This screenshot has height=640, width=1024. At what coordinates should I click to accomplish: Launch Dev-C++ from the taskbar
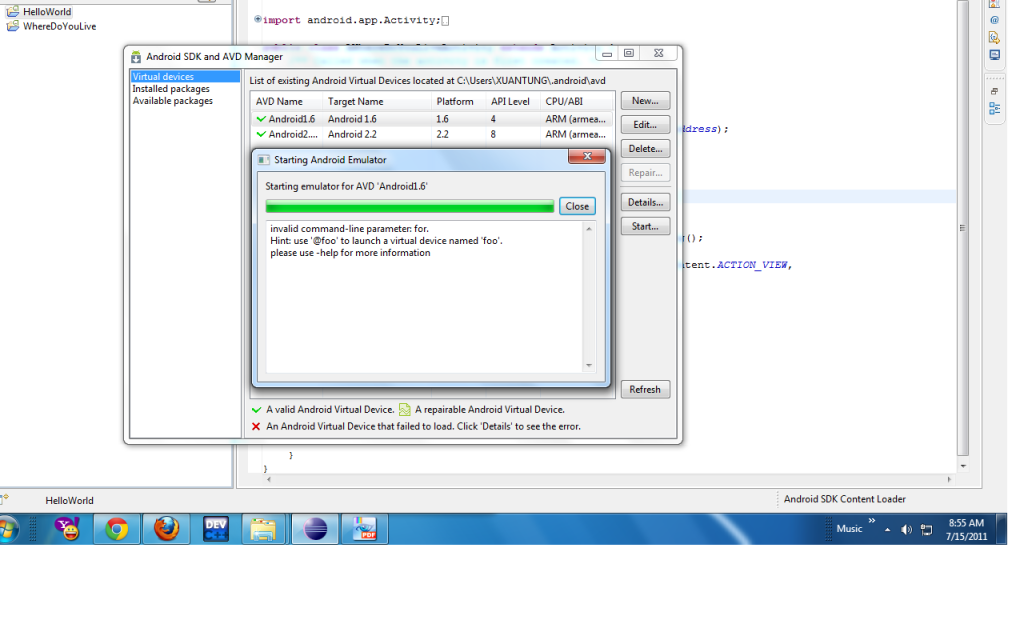[216, 529]
